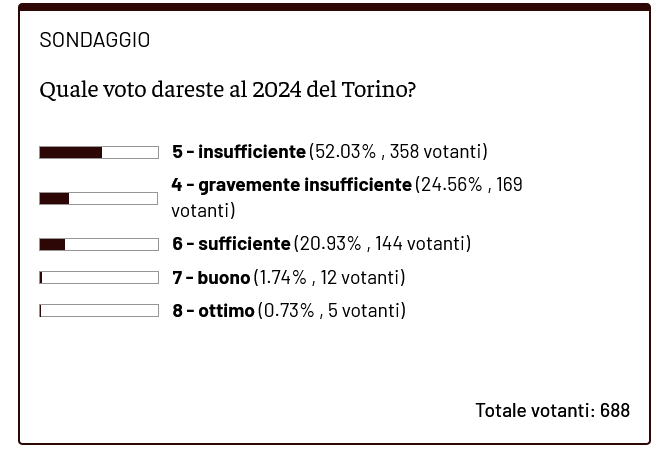
Task: Select the "8 - ottimo" option label
Action: (213, 311)
